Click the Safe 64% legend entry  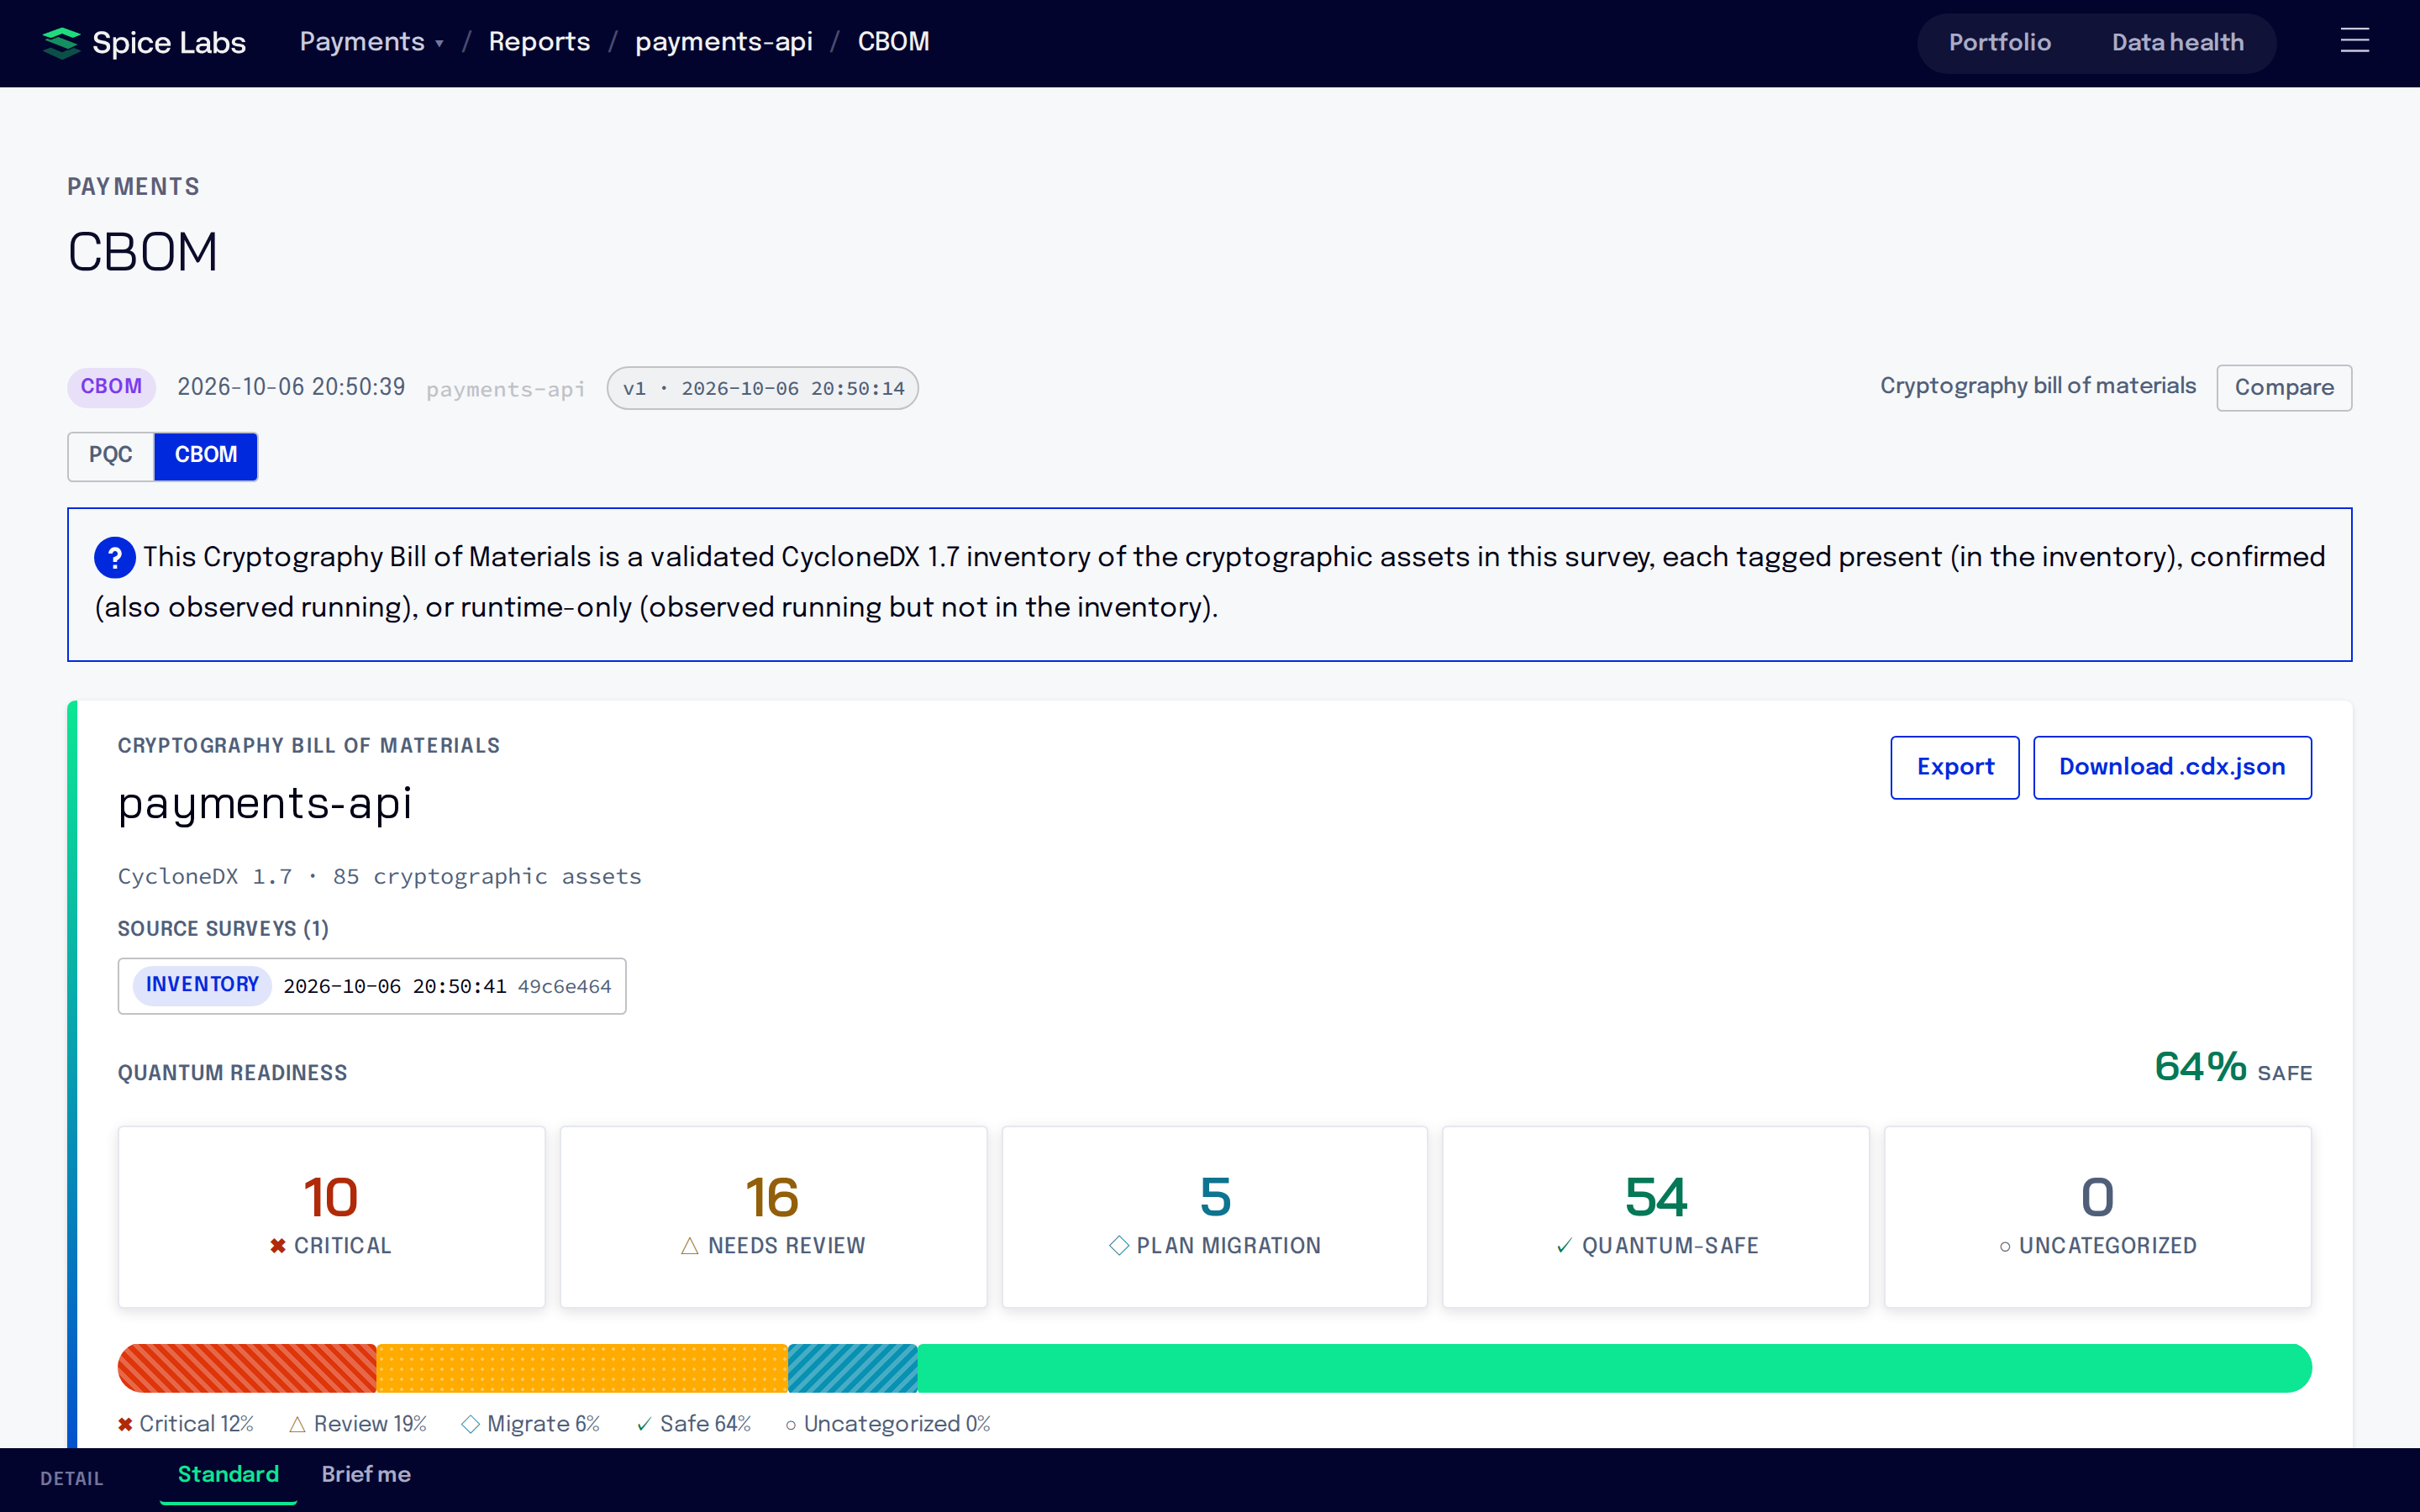(x=694, y=1424)
